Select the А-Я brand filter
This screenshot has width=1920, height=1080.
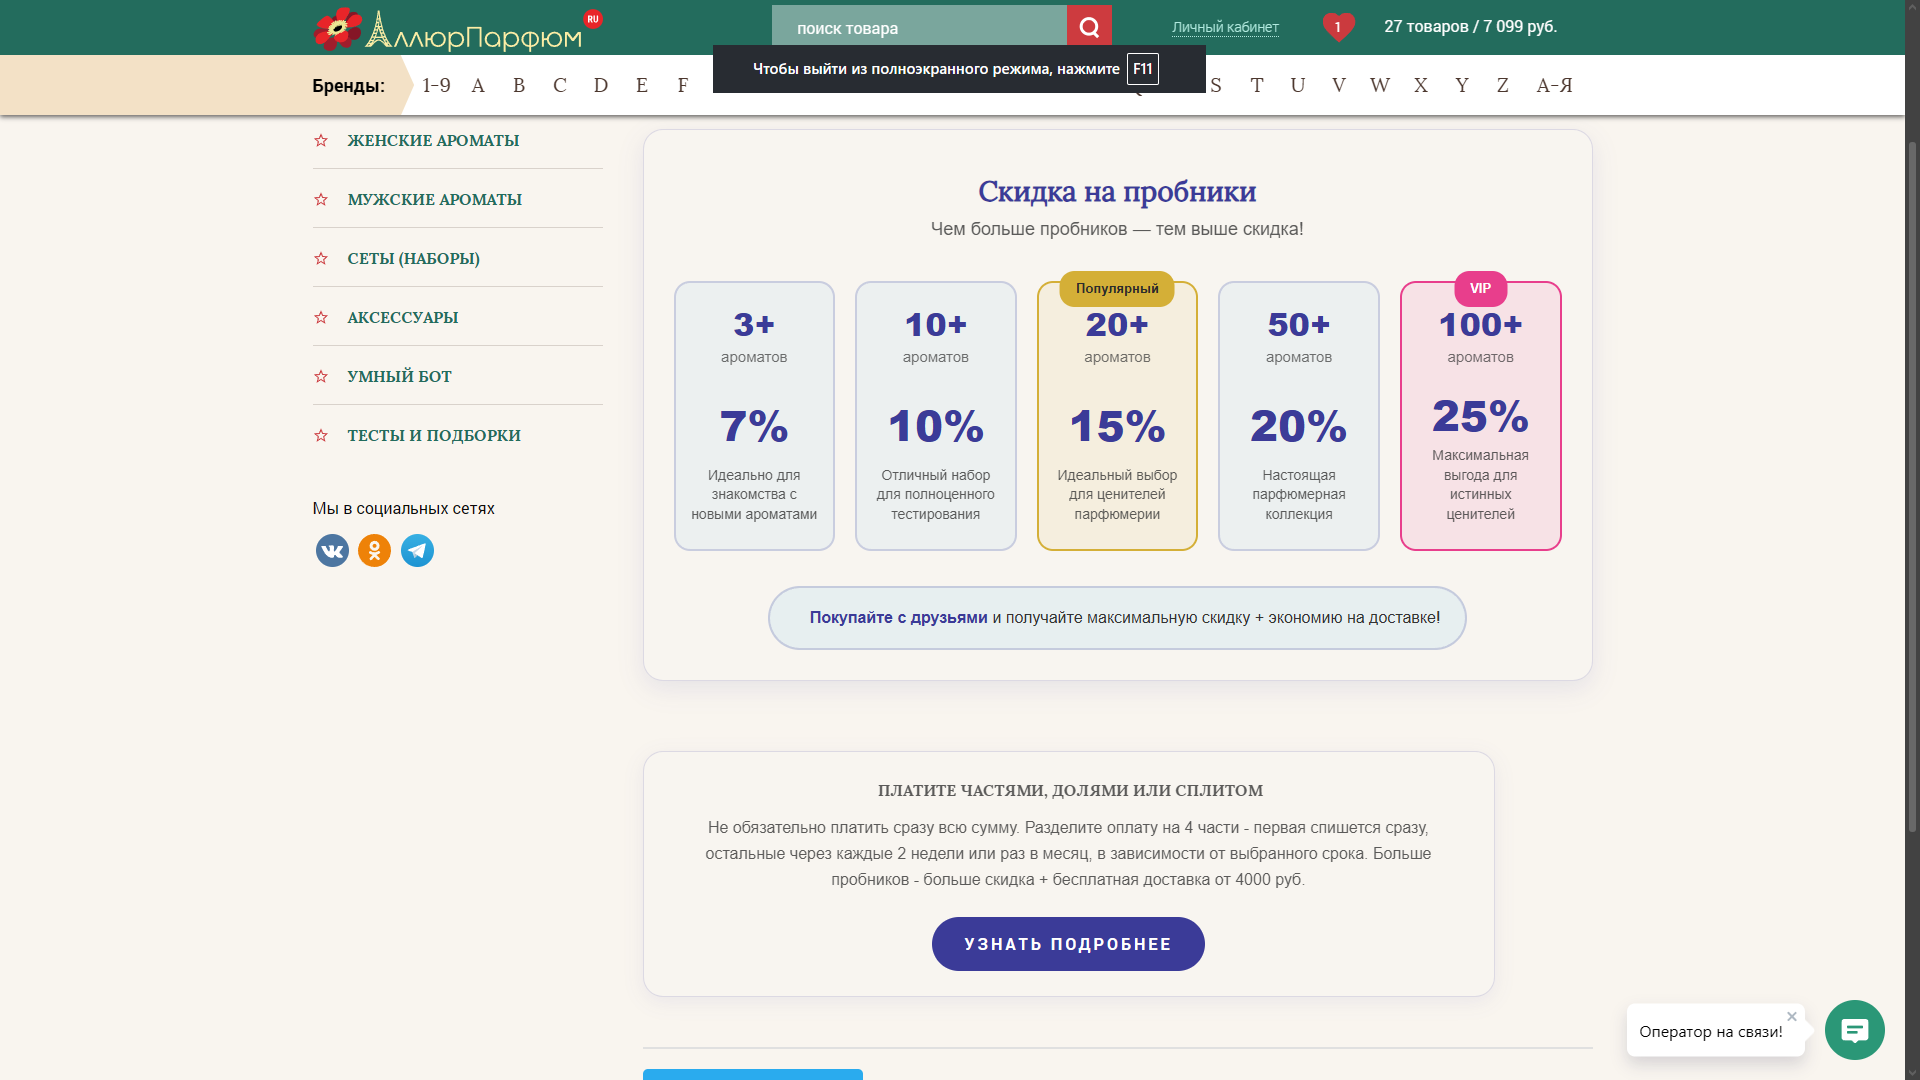[1554, 86]
